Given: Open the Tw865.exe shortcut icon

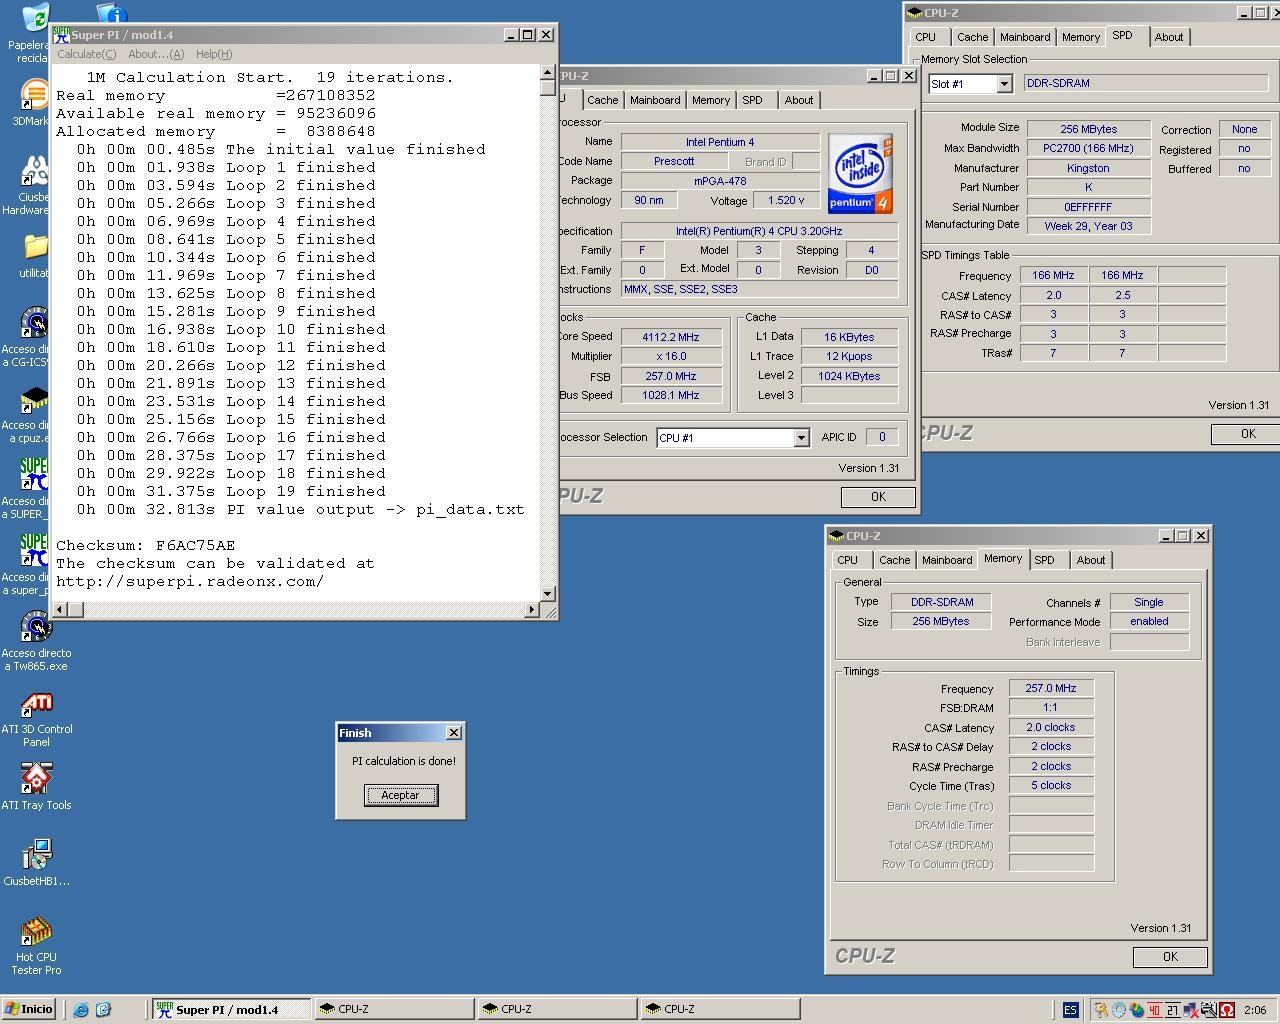Looking at the screenshot, I should [36, 628].
